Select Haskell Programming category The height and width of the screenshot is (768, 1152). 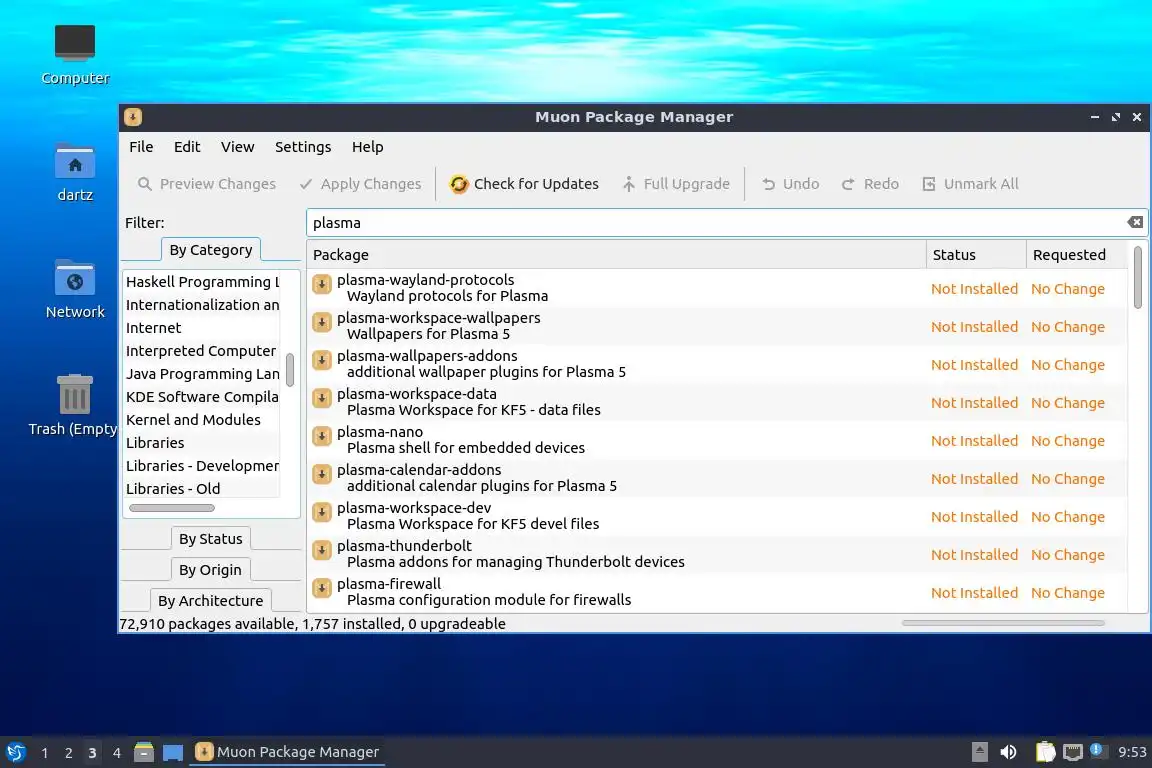click(x=202, y=281)
